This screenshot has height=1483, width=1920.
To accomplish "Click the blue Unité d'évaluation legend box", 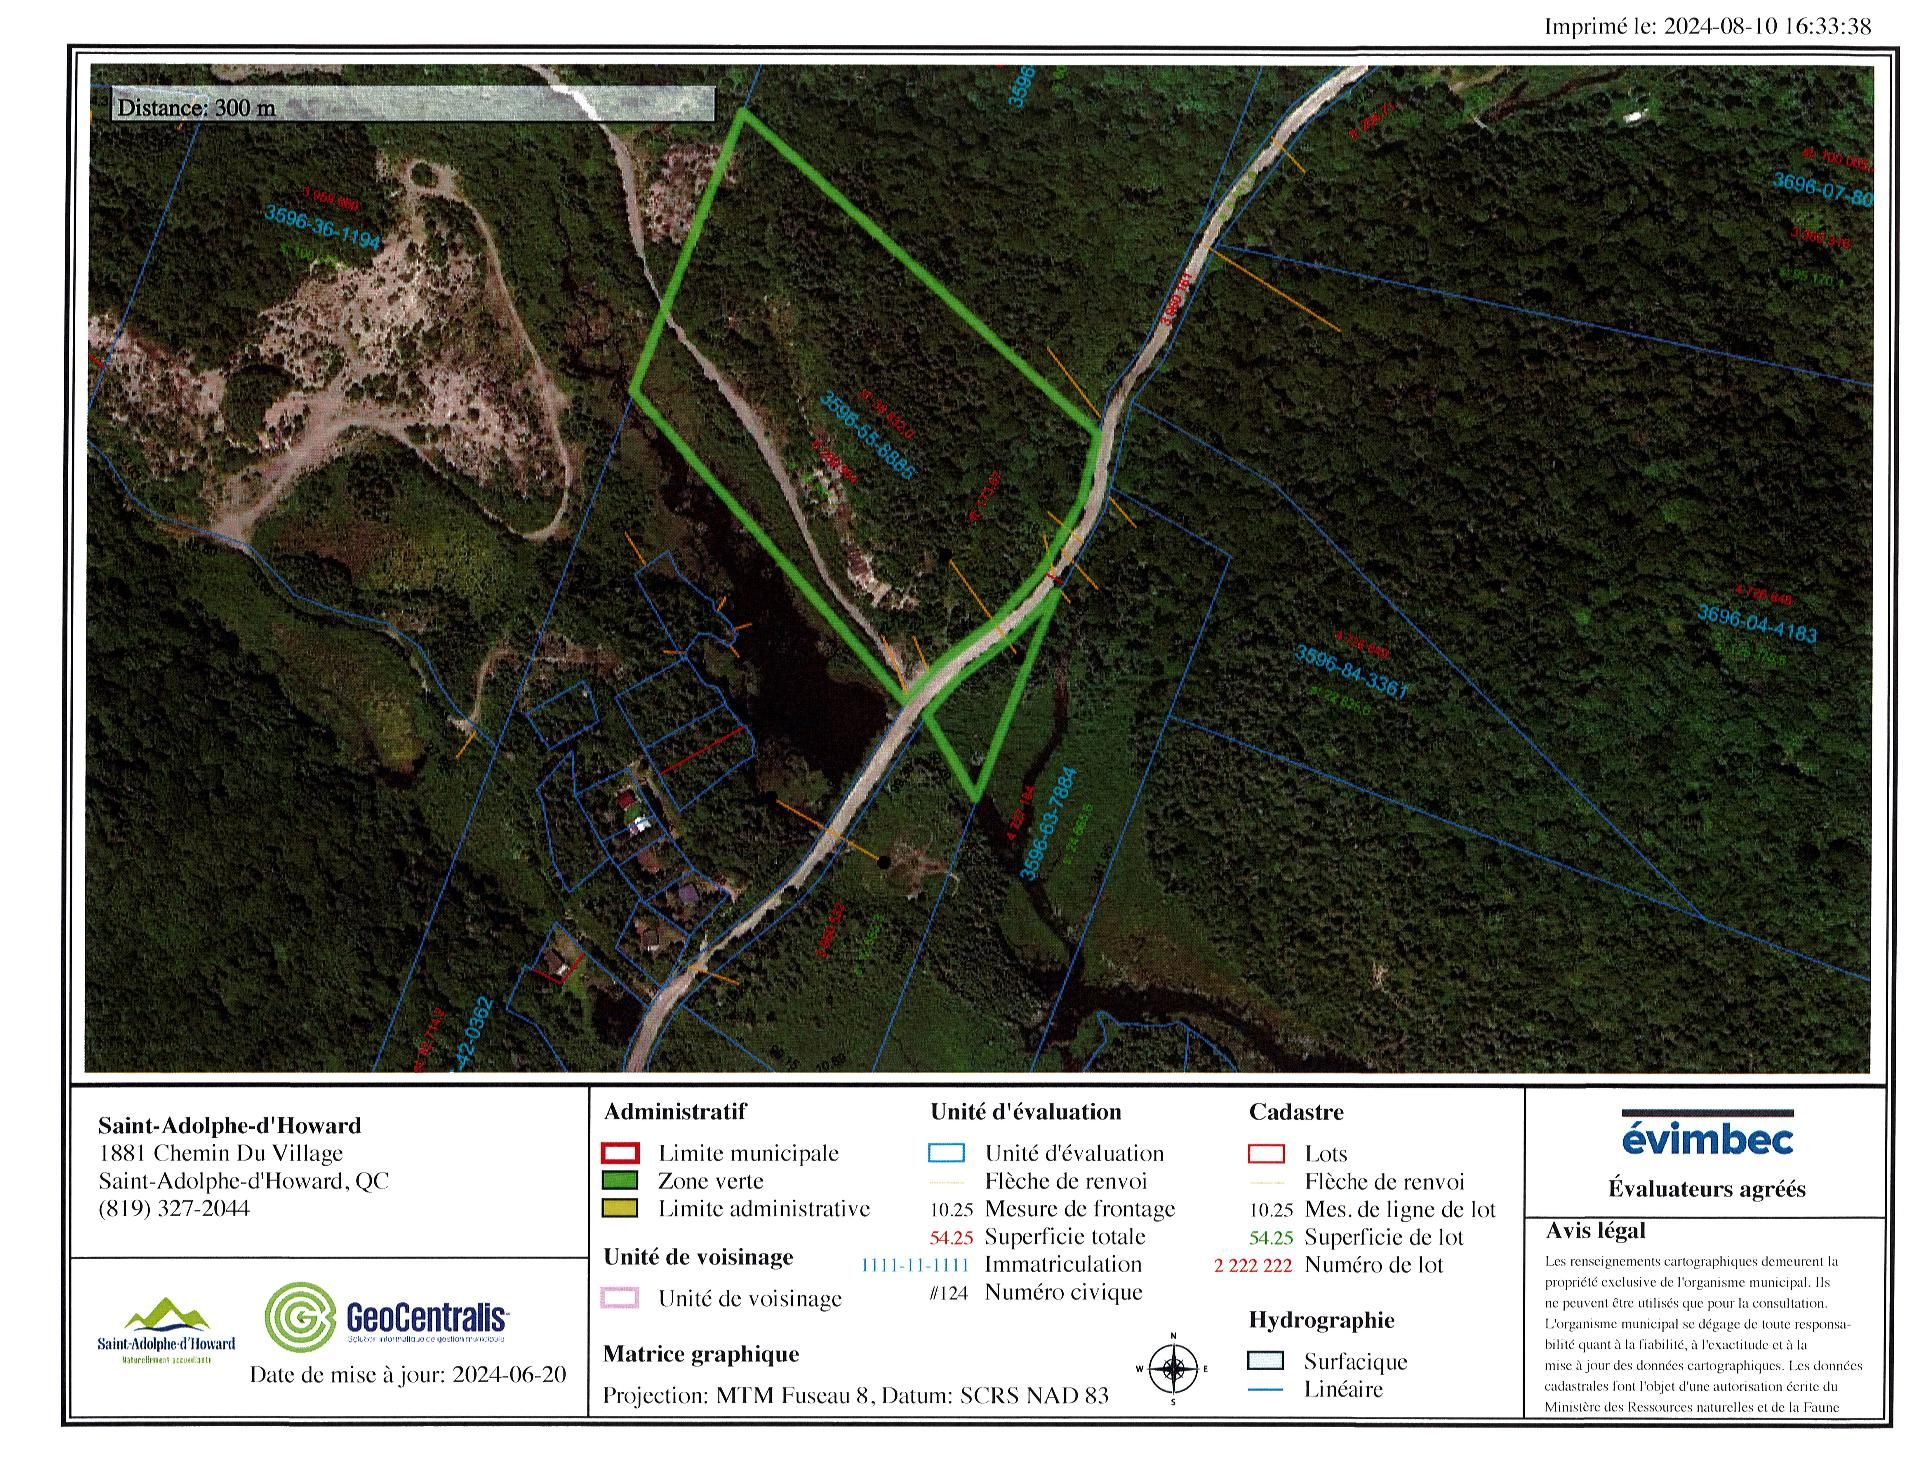I will click(x=946, y=1153).
